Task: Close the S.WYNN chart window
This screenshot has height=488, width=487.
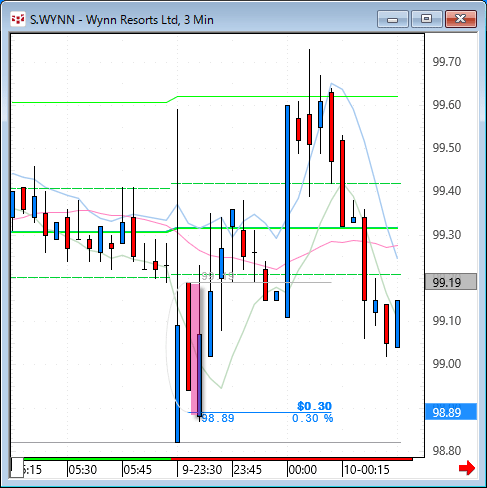Action: point(461,19)
